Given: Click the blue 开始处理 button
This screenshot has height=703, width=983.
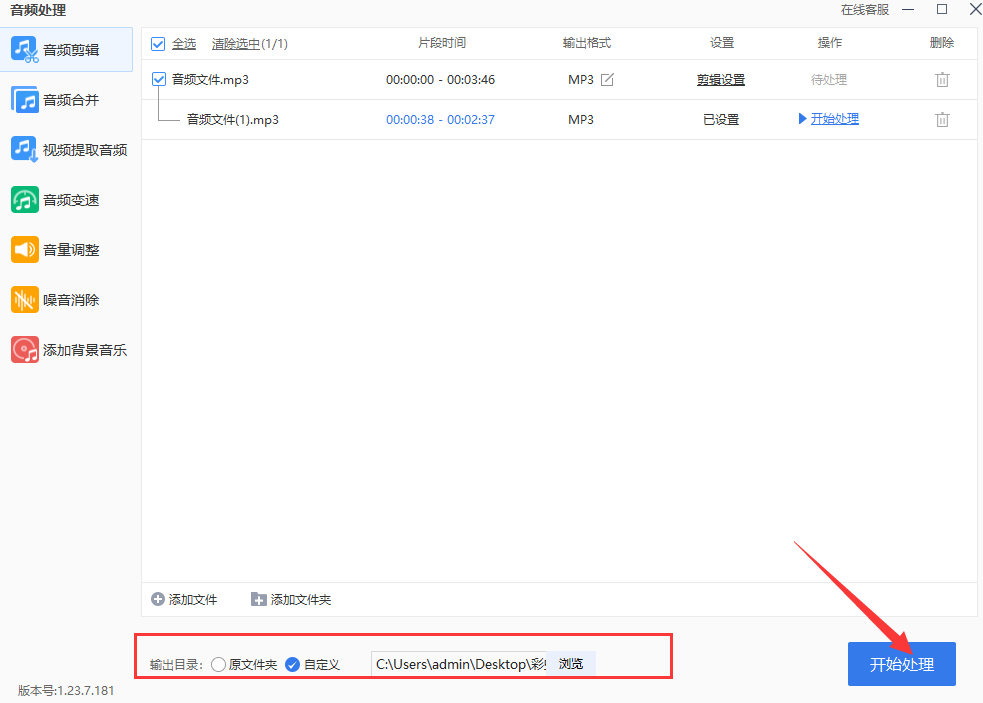Looking at the screenshot, I should [x=902, y=663].
